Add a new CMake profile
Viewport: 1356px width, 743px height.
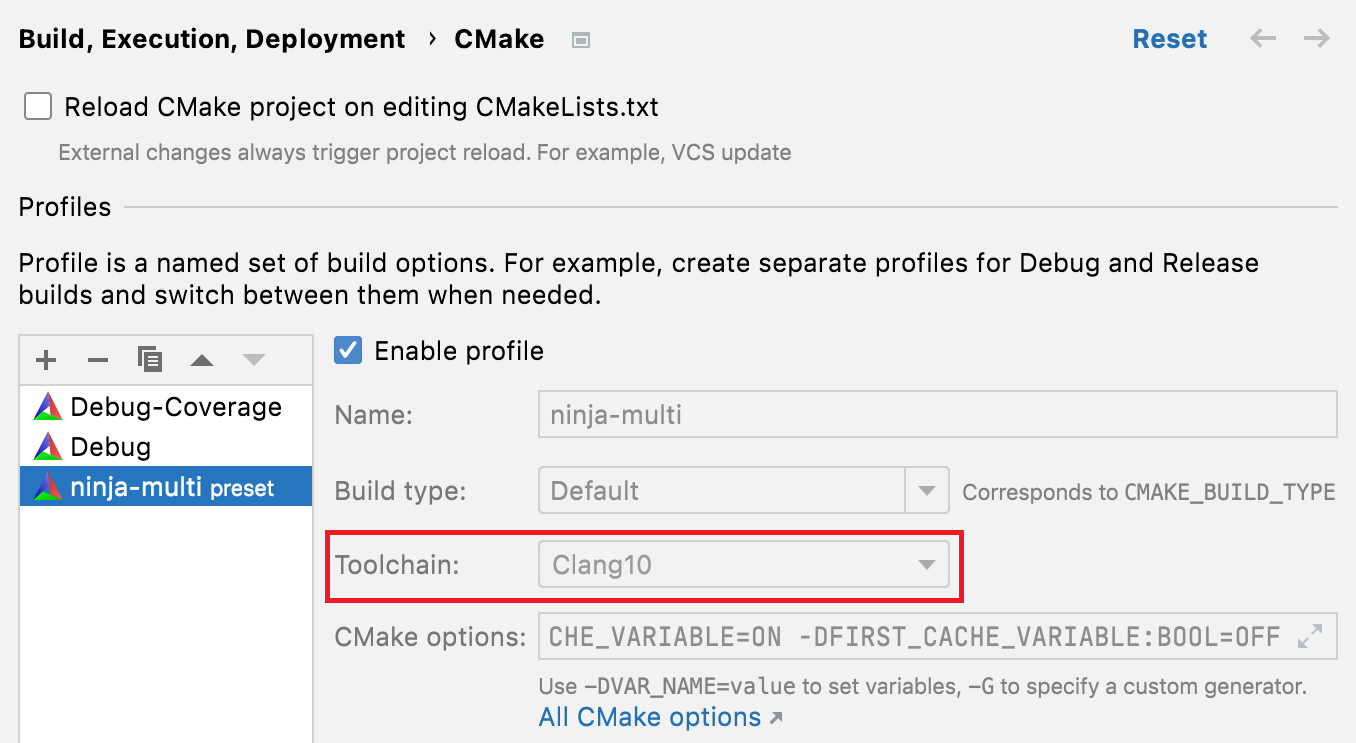click(46, 359)
